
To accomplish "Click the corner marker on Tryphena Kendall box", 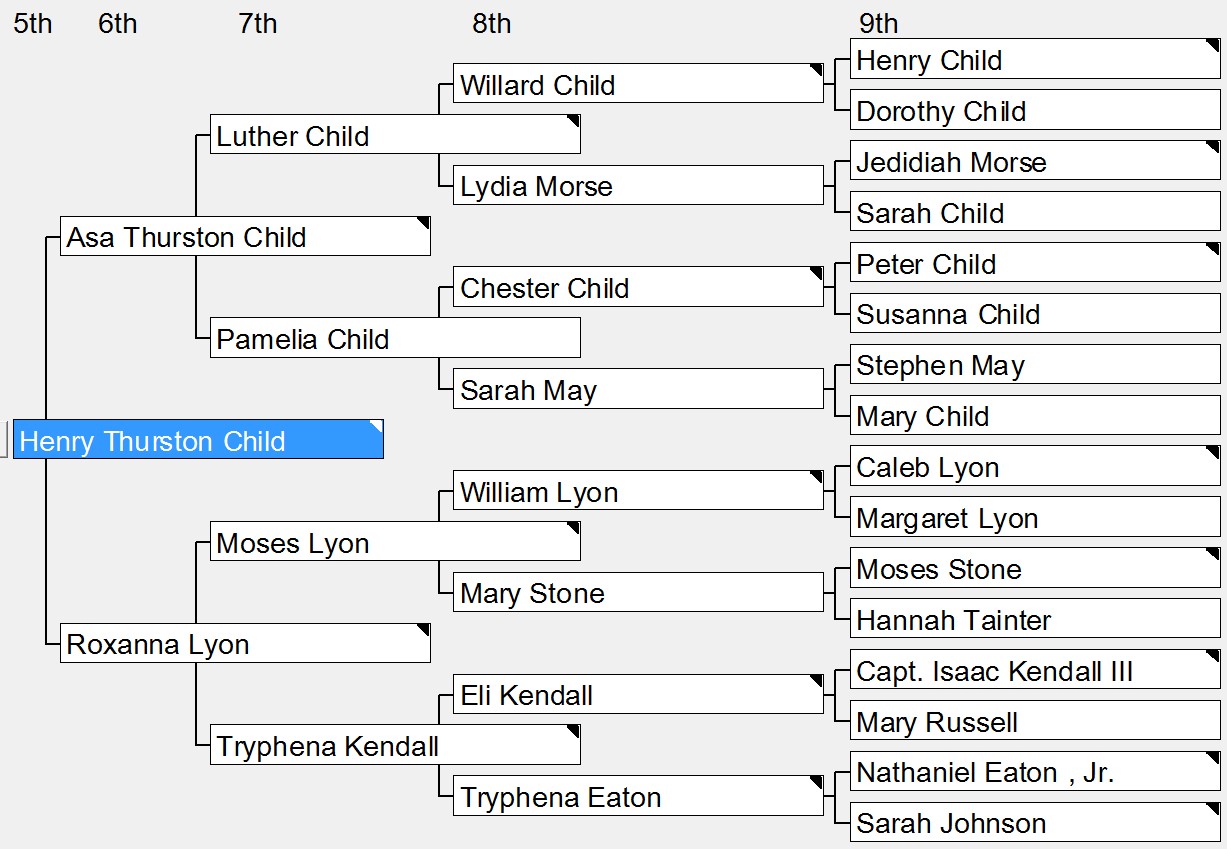I will 573,732.
